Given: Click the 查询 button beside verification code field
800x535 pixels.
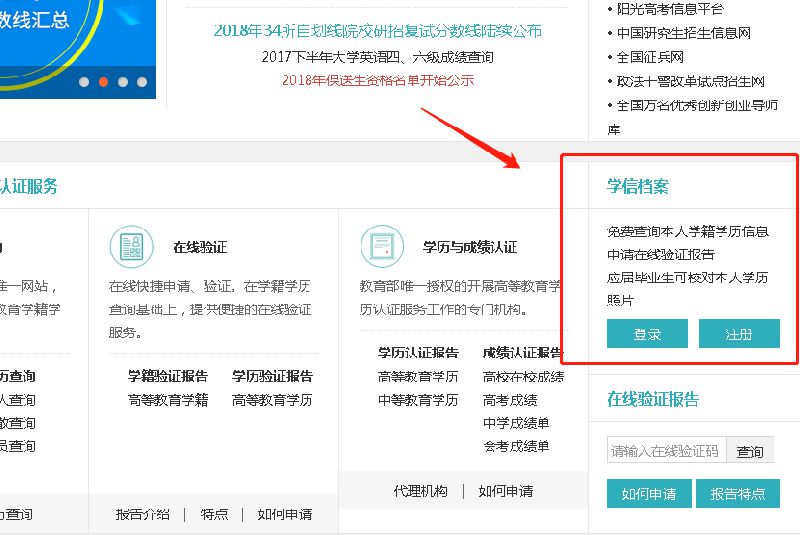Looking at the screenshot, I should (750, 450).
